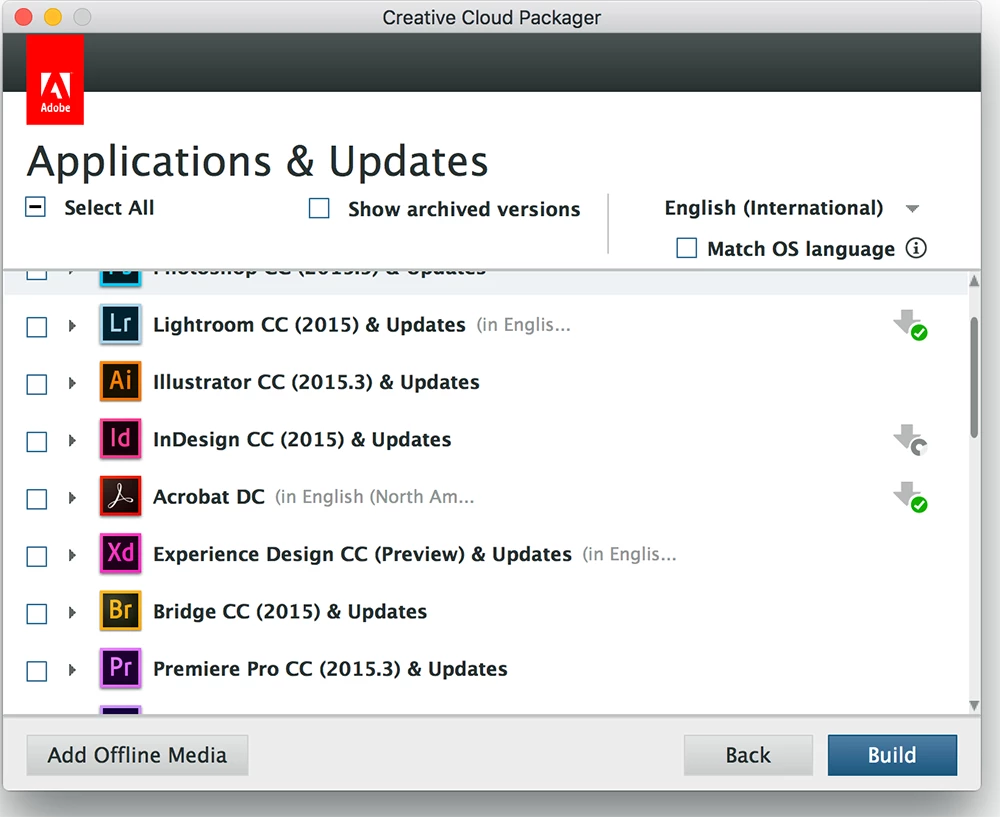
Task: Select the 'Acrobat DC' label
Action: coord(209,497)
